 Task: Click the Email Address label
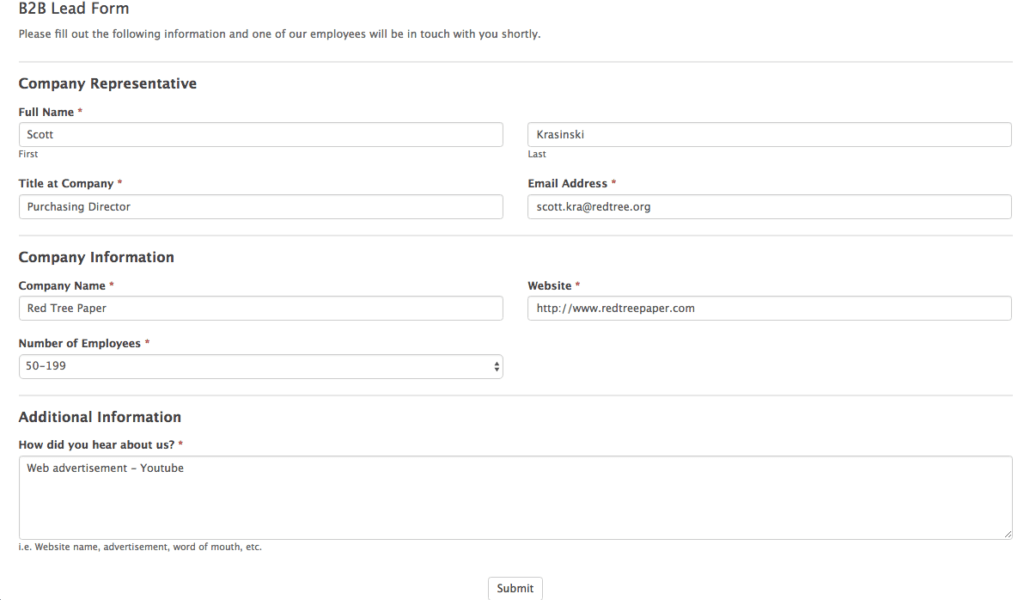567,184
